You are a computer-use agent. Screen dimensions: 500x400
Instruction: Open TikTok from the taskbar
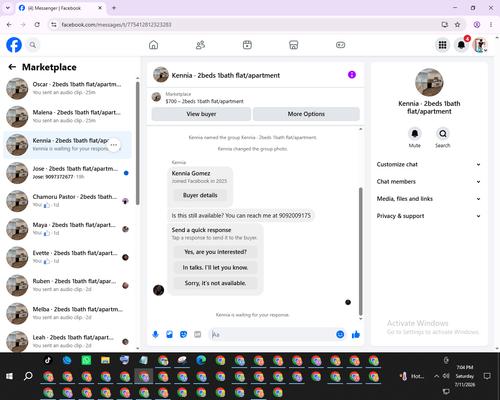pyautogui.click(x=48, y=360)
